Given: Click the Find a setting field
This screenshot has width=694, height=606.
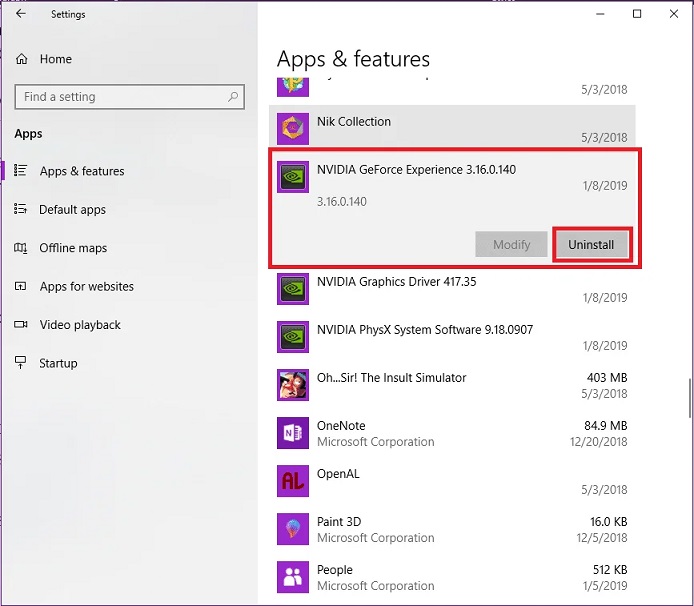Looking at the screenshot, I should pyautogui.click(x=130, y=96).
